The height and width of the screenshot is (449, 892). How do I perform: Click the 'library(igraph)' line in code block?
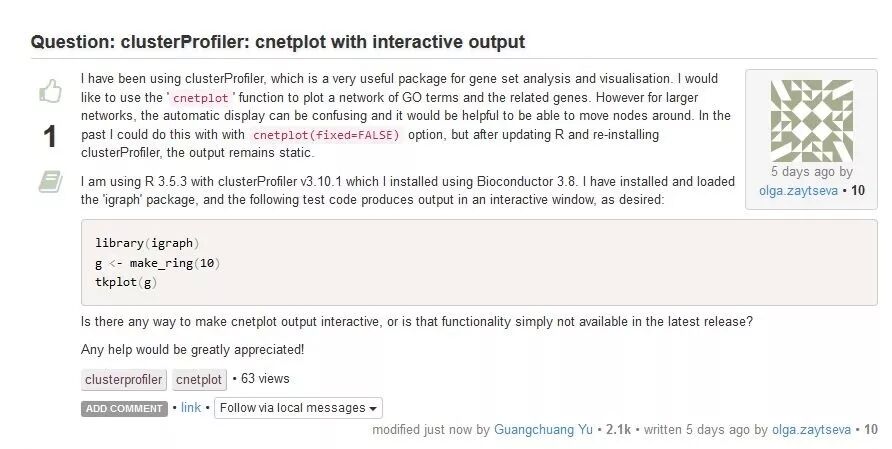click(x=147, y=243)
